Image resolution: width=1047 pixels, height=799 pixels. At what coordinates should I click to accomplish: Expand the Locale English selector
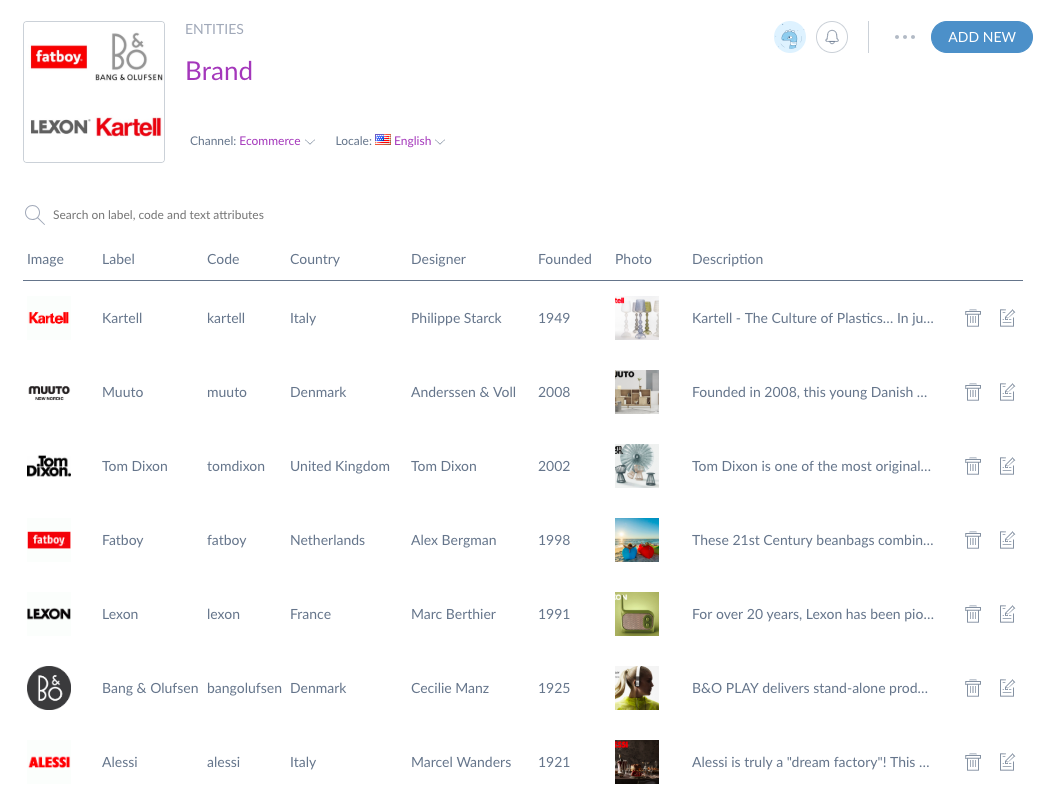click(x=418, y=141)
